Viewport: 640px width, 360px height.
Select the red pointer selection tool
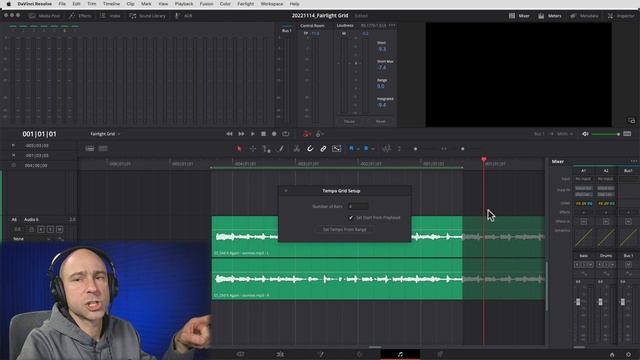point(239,149)
